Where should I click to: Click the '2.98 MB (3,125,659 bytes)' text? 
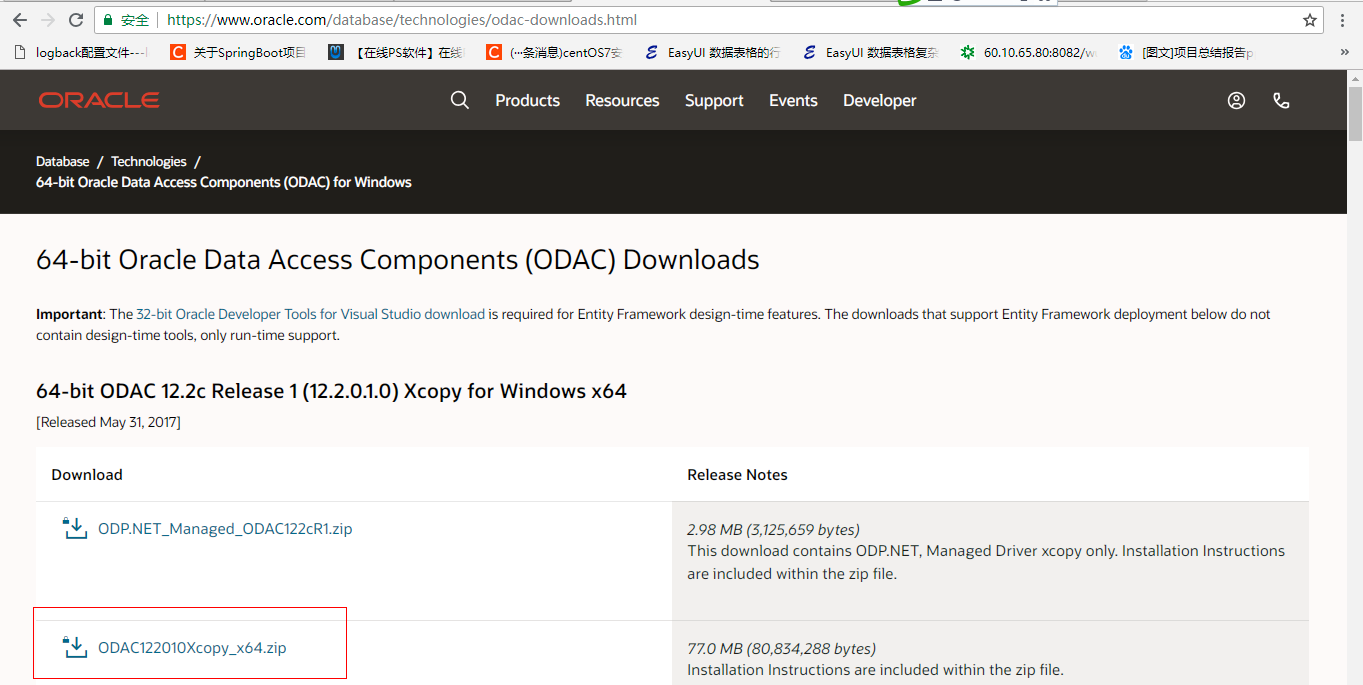point(773,529)
